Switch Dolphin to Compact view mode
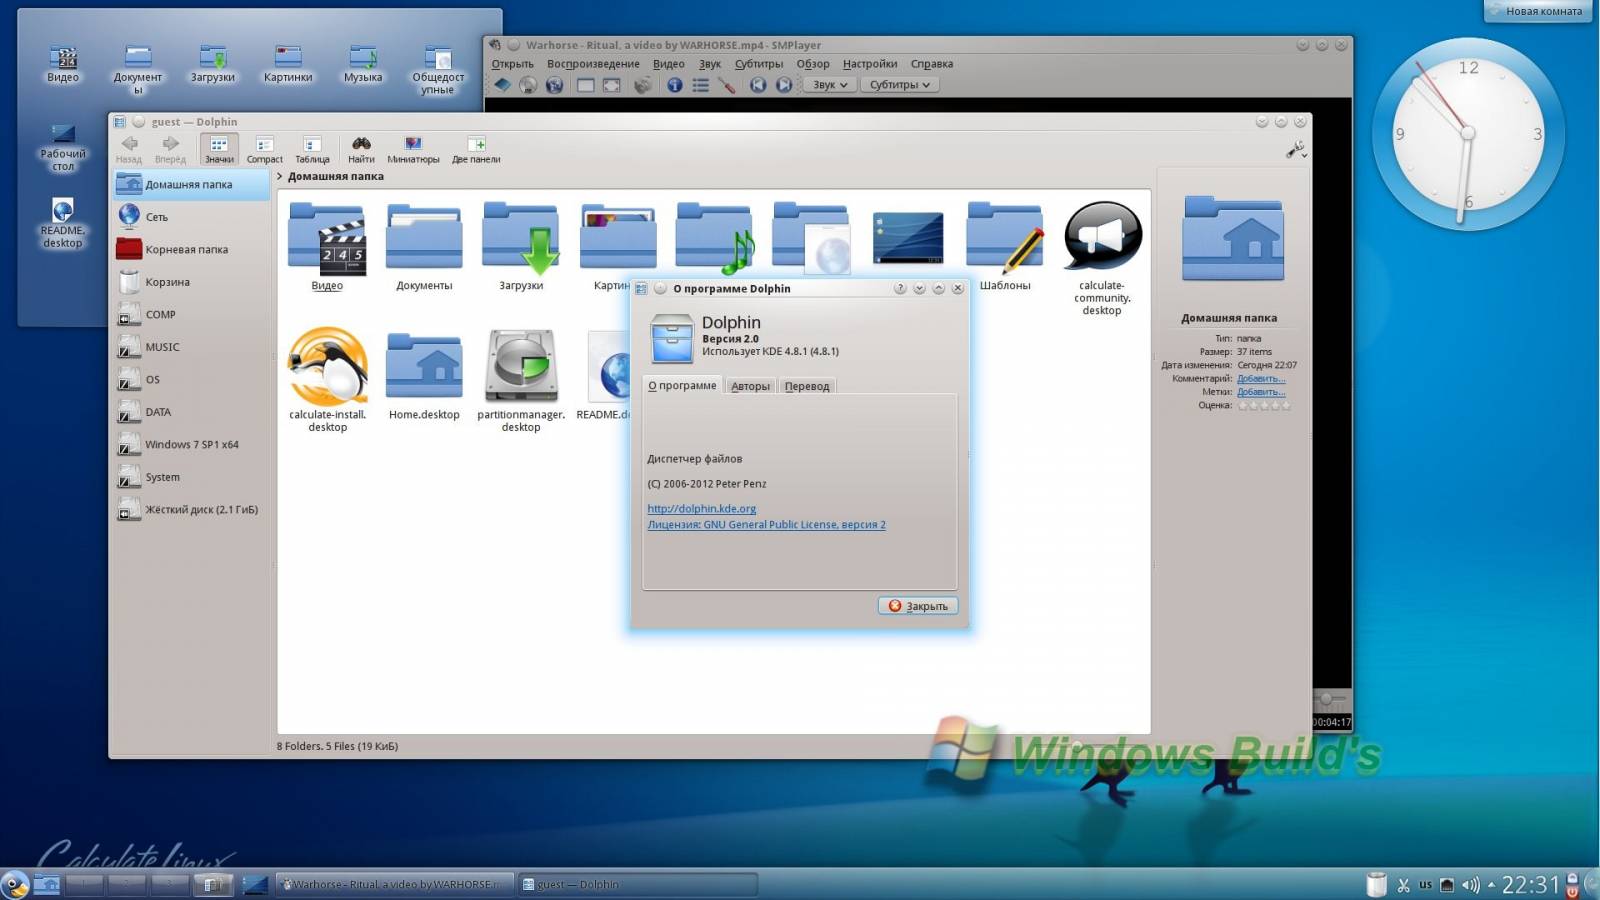1600x900 pixels. 264,149
